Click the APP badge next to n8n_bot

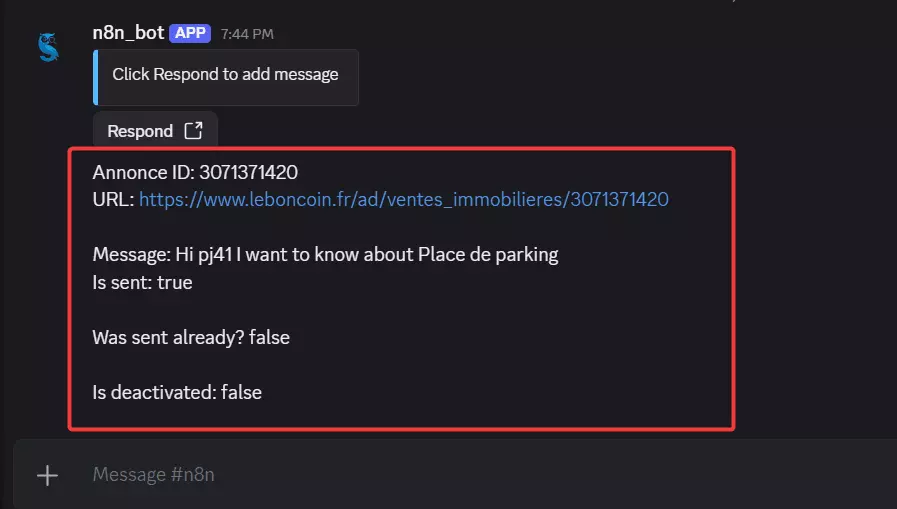[x=190, y=33]
